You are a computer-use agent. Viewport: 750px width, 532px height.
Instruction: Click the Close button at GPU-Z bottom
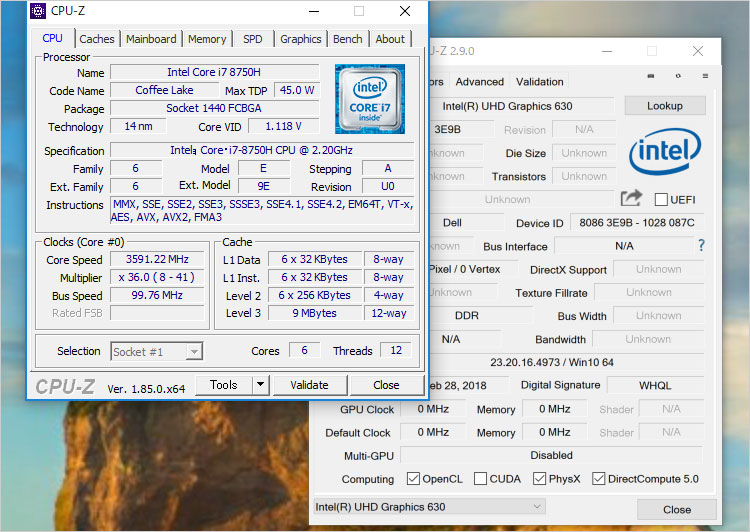[x=677, y=510]
